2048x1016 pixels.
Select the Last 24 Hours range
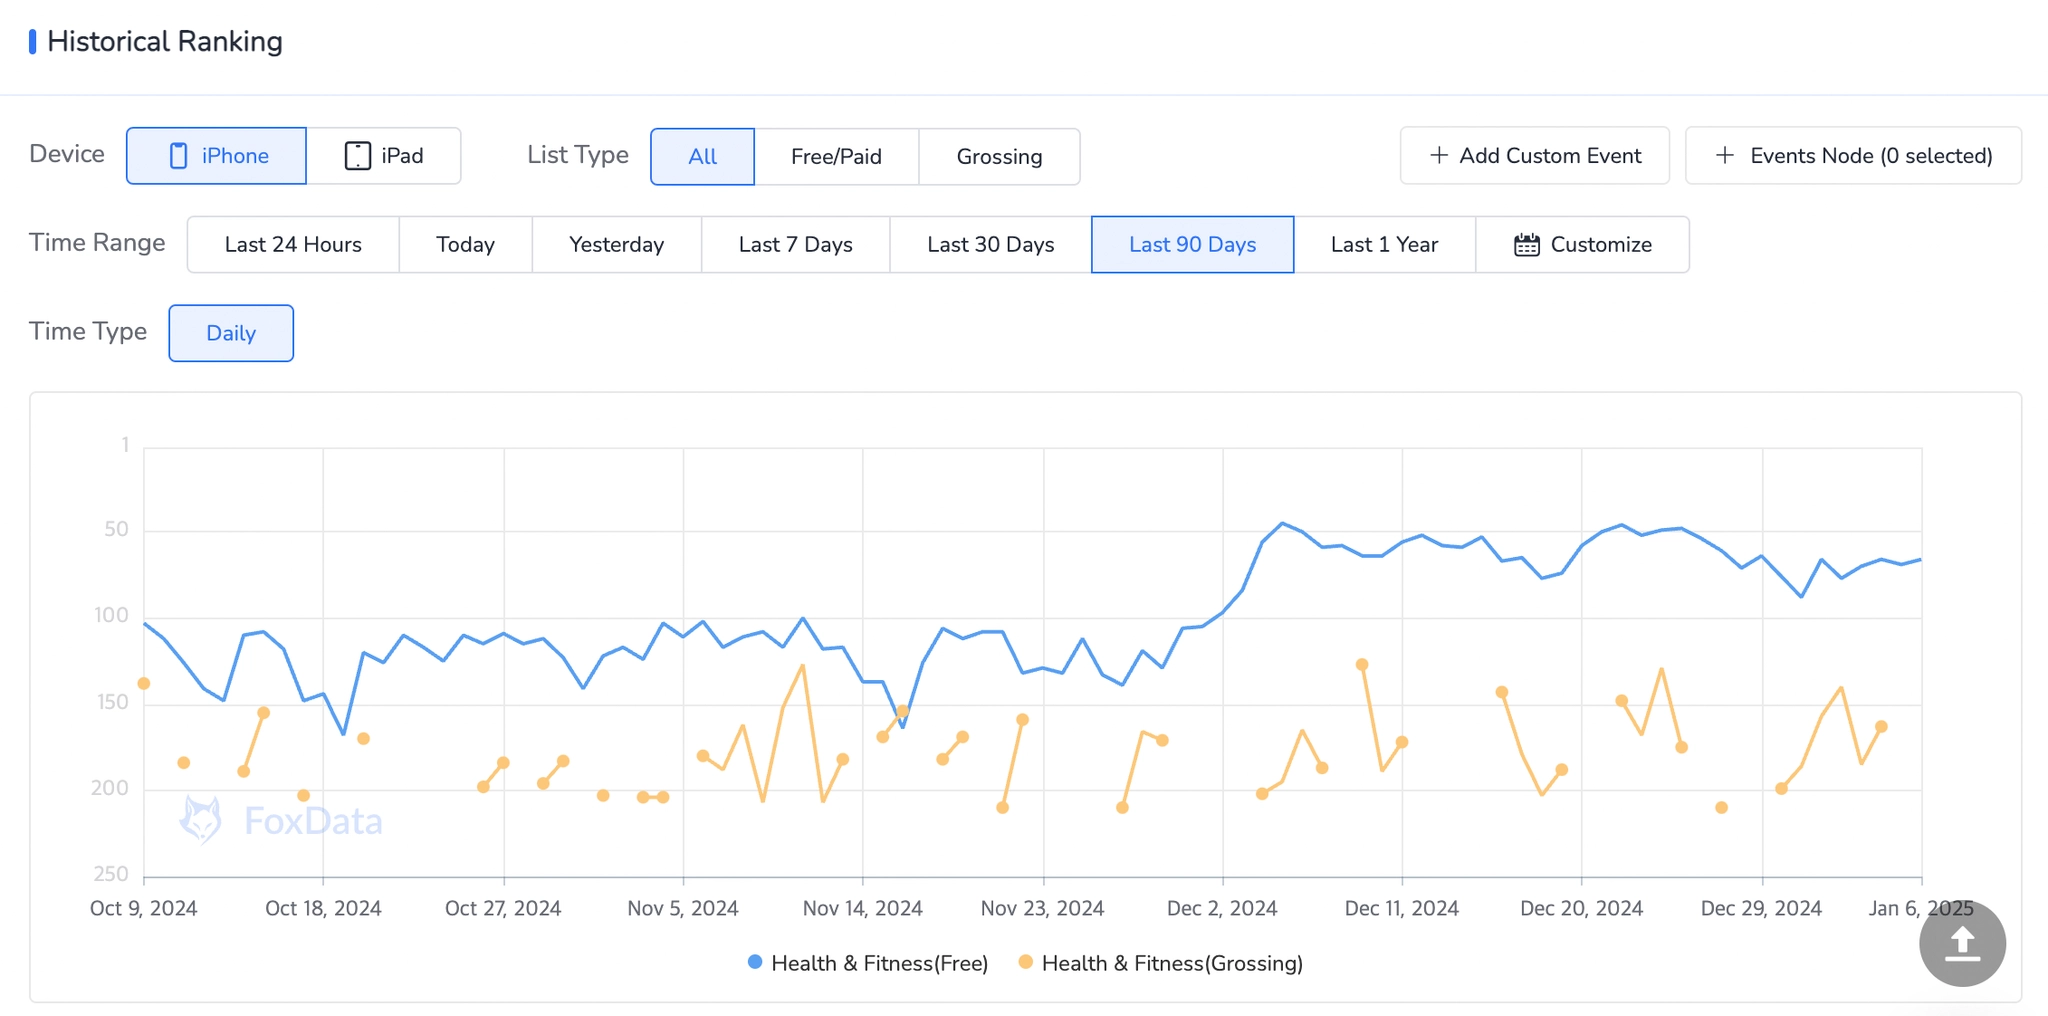293,245
